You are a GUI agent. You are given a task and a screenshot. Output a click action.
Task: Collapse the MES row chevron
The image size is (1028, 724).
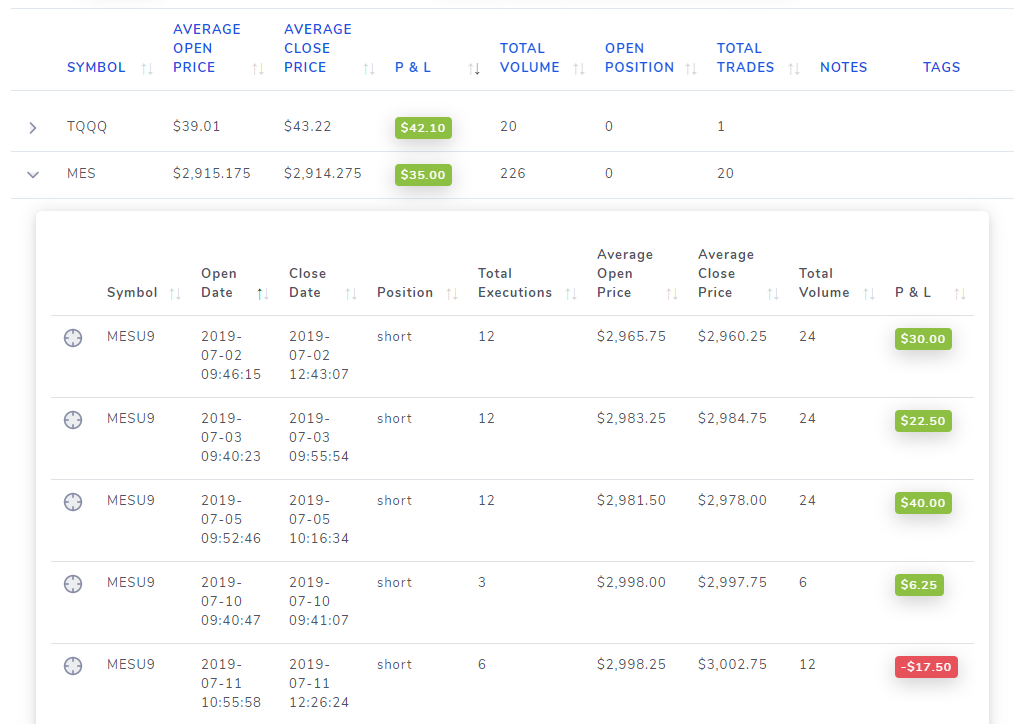(33, 174)
